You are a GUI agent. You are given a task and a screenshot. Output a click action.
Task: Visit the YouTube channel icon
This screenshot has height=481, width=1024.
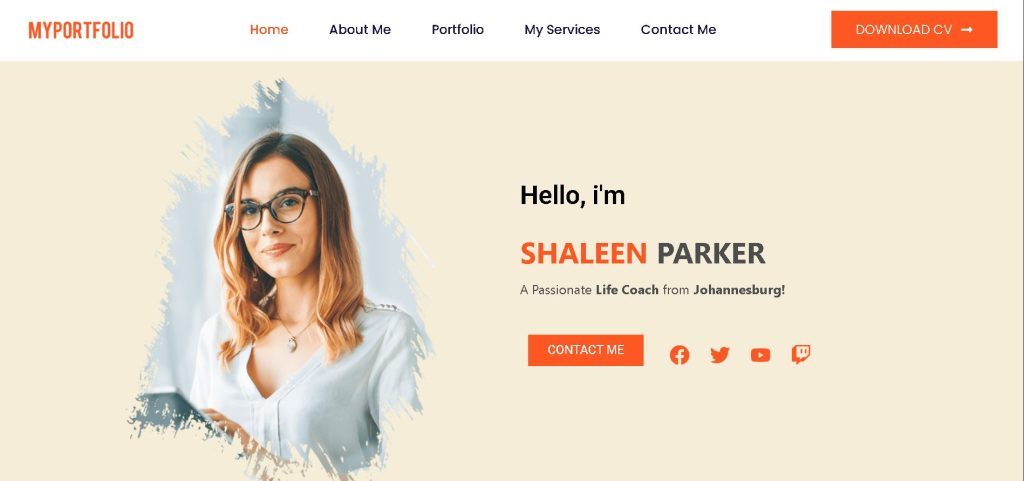coord(760,355)
